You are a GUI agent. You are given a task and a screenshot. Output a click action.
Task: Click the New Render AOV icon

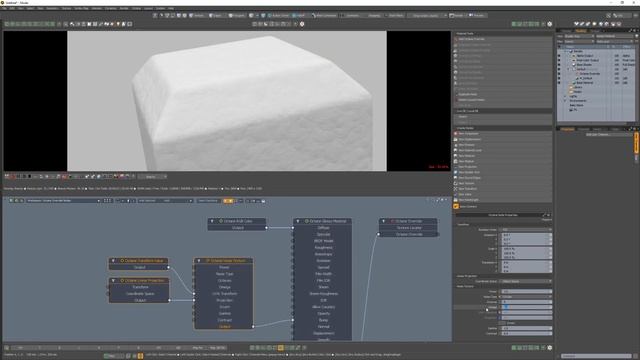(x=456, y=172)
